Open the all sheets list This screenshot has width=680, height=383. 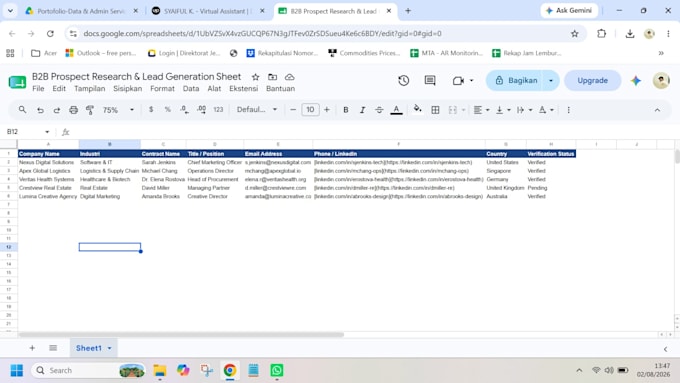[53, 348]
